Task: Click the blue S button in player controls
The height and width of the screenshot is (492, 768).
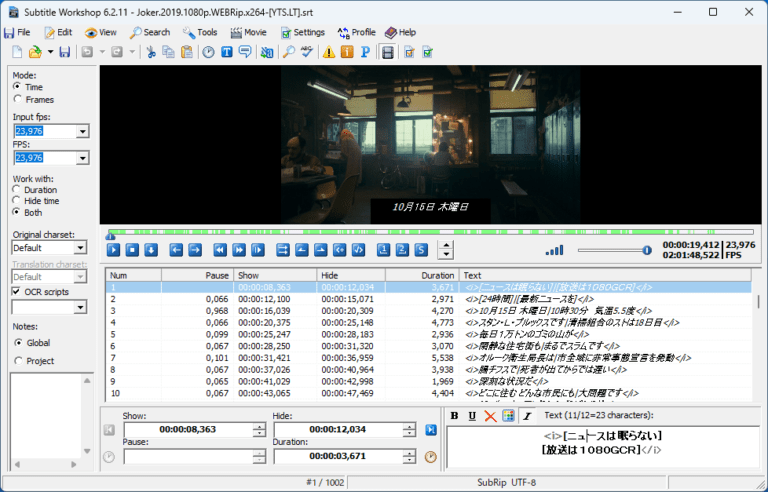Action: tap(421, 250)
